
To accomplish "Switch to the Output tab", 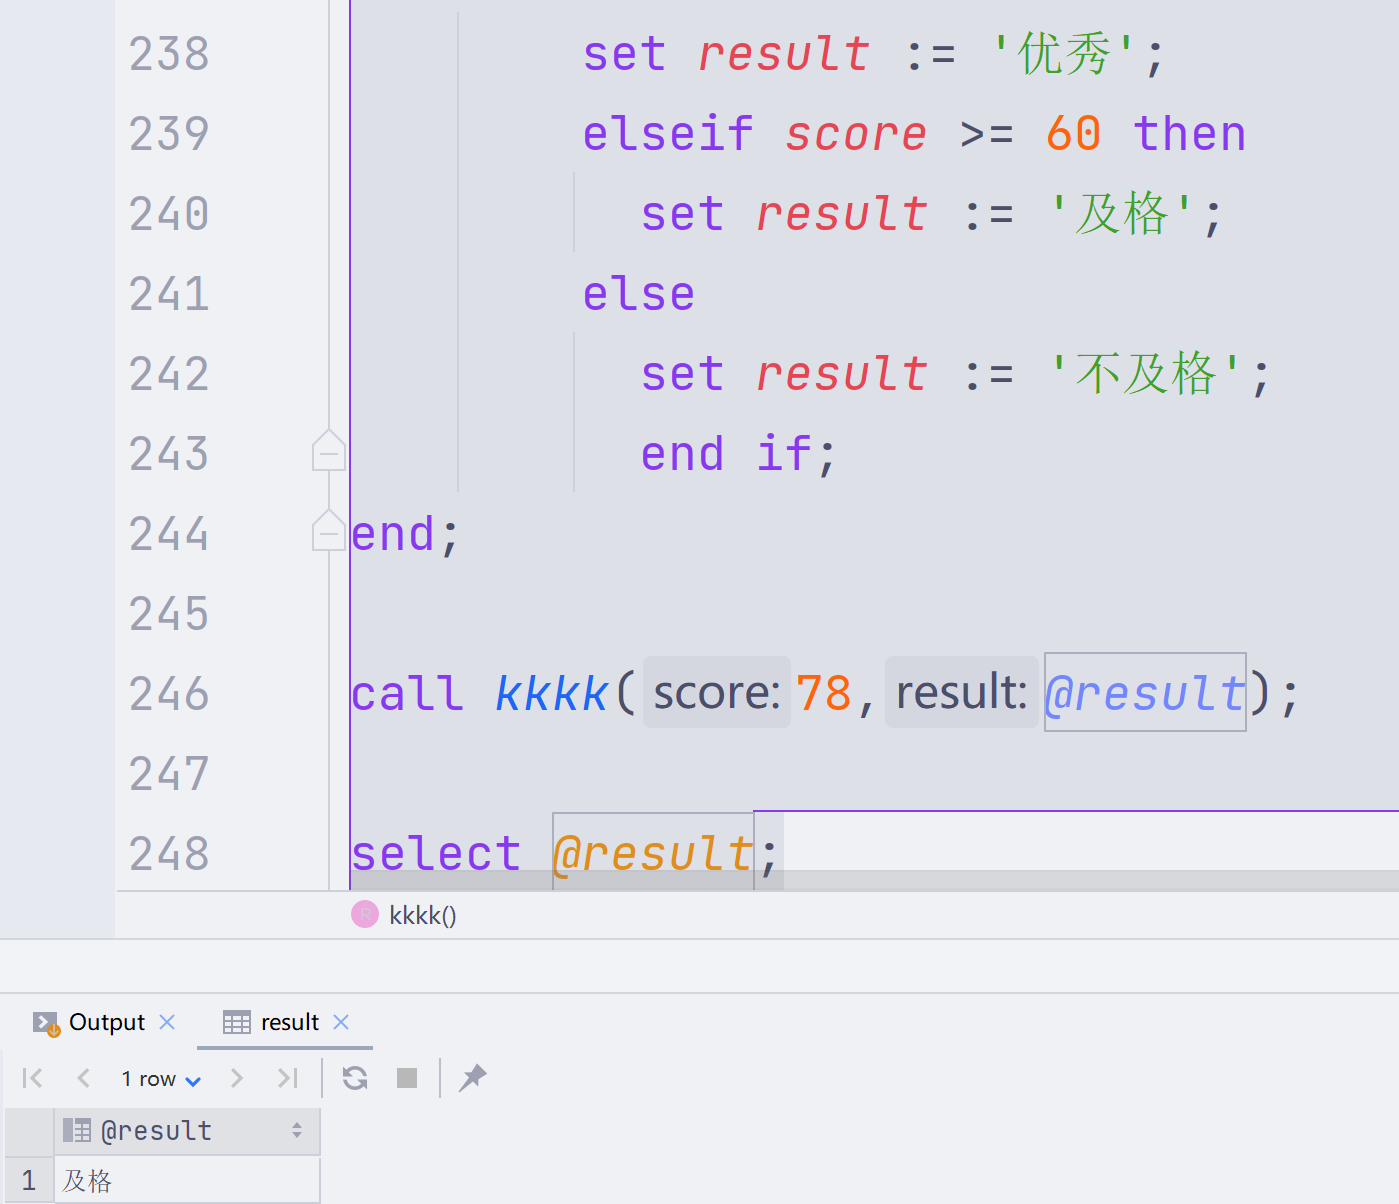I will (x=105, y=1022).
